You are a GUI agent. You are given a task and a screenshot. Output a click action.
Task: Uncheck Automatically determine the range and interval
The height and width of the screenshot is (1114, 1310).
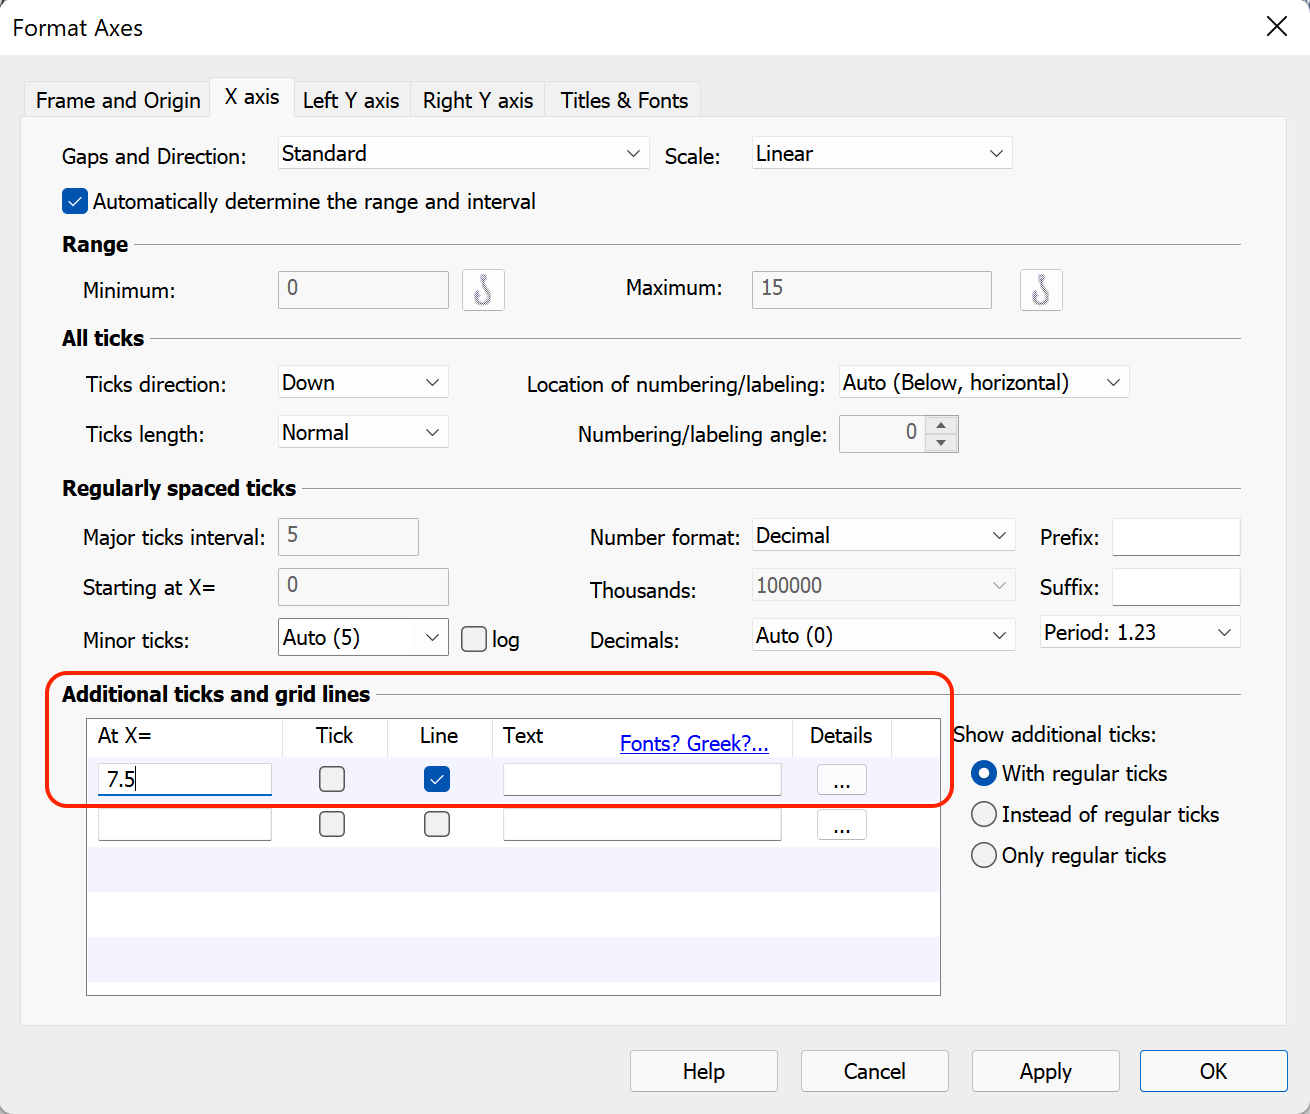point(74,201)
